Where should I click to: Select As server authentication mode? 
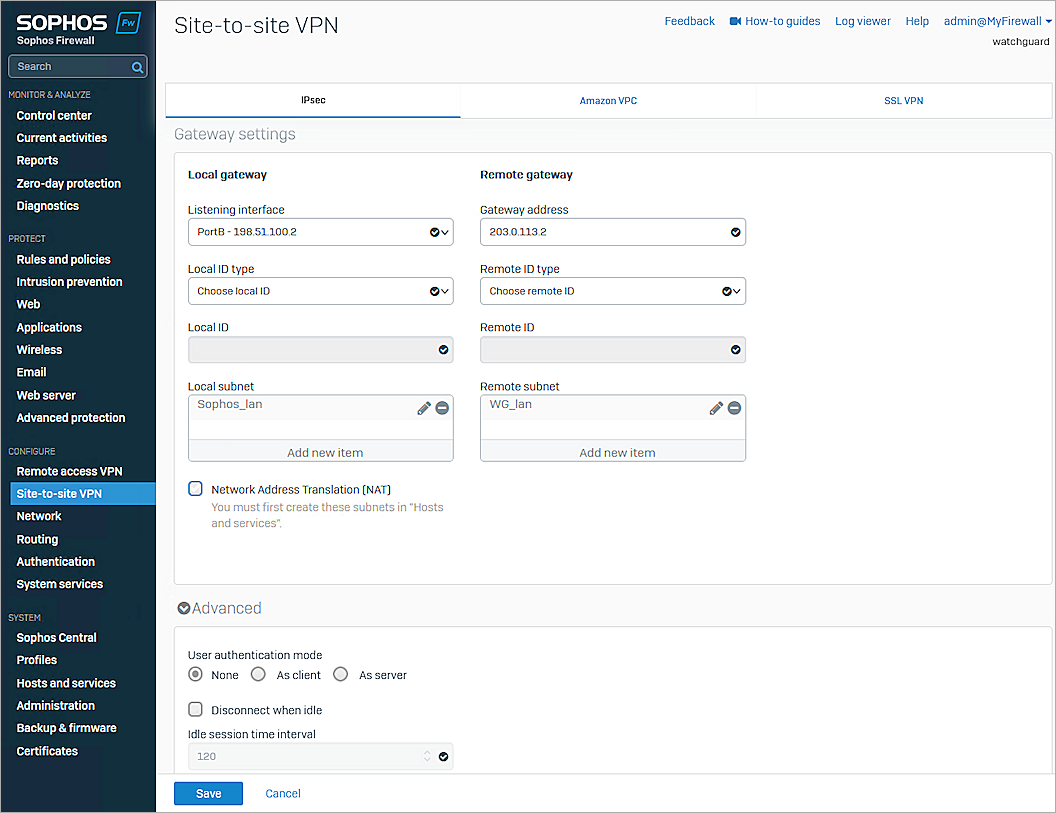pos(340,674)
